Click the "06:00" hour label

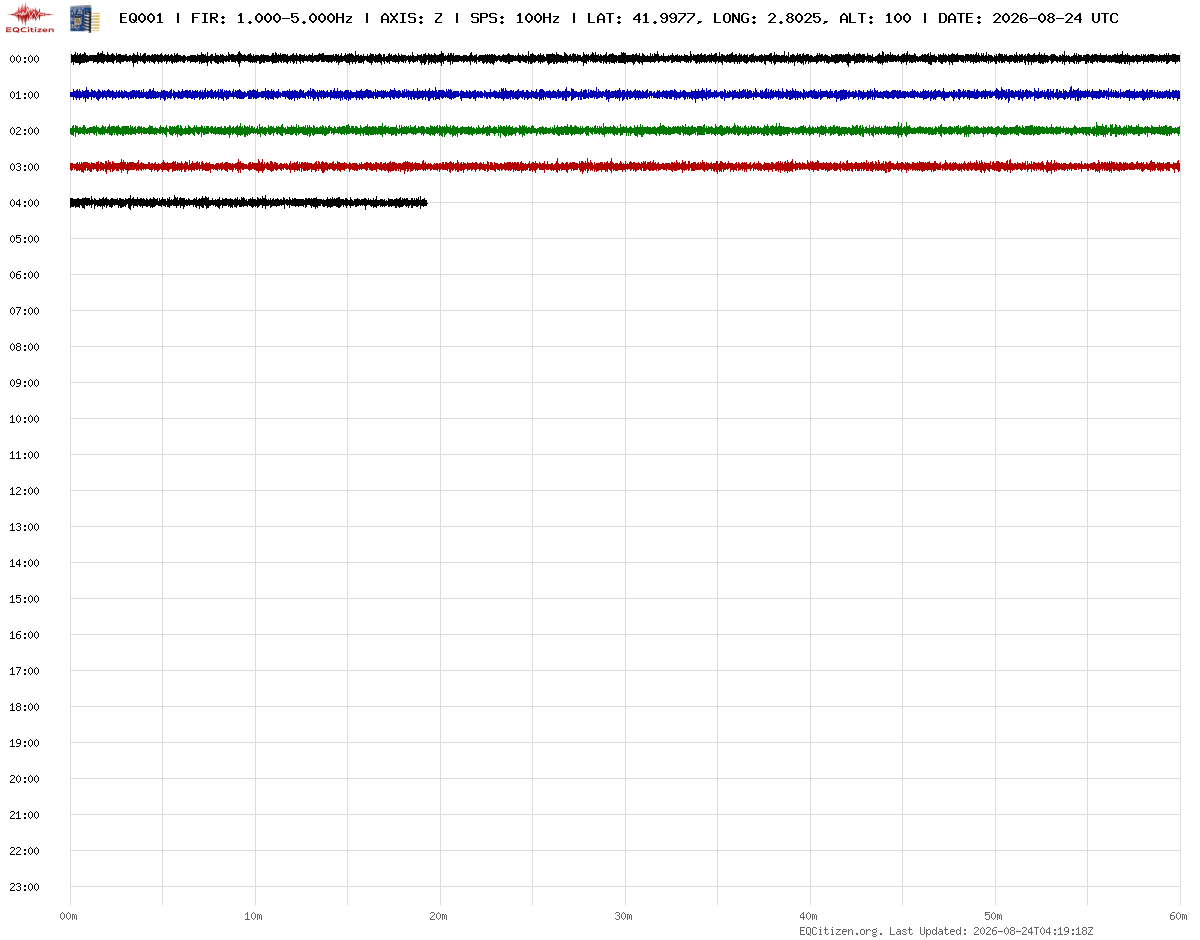[24, 275]
